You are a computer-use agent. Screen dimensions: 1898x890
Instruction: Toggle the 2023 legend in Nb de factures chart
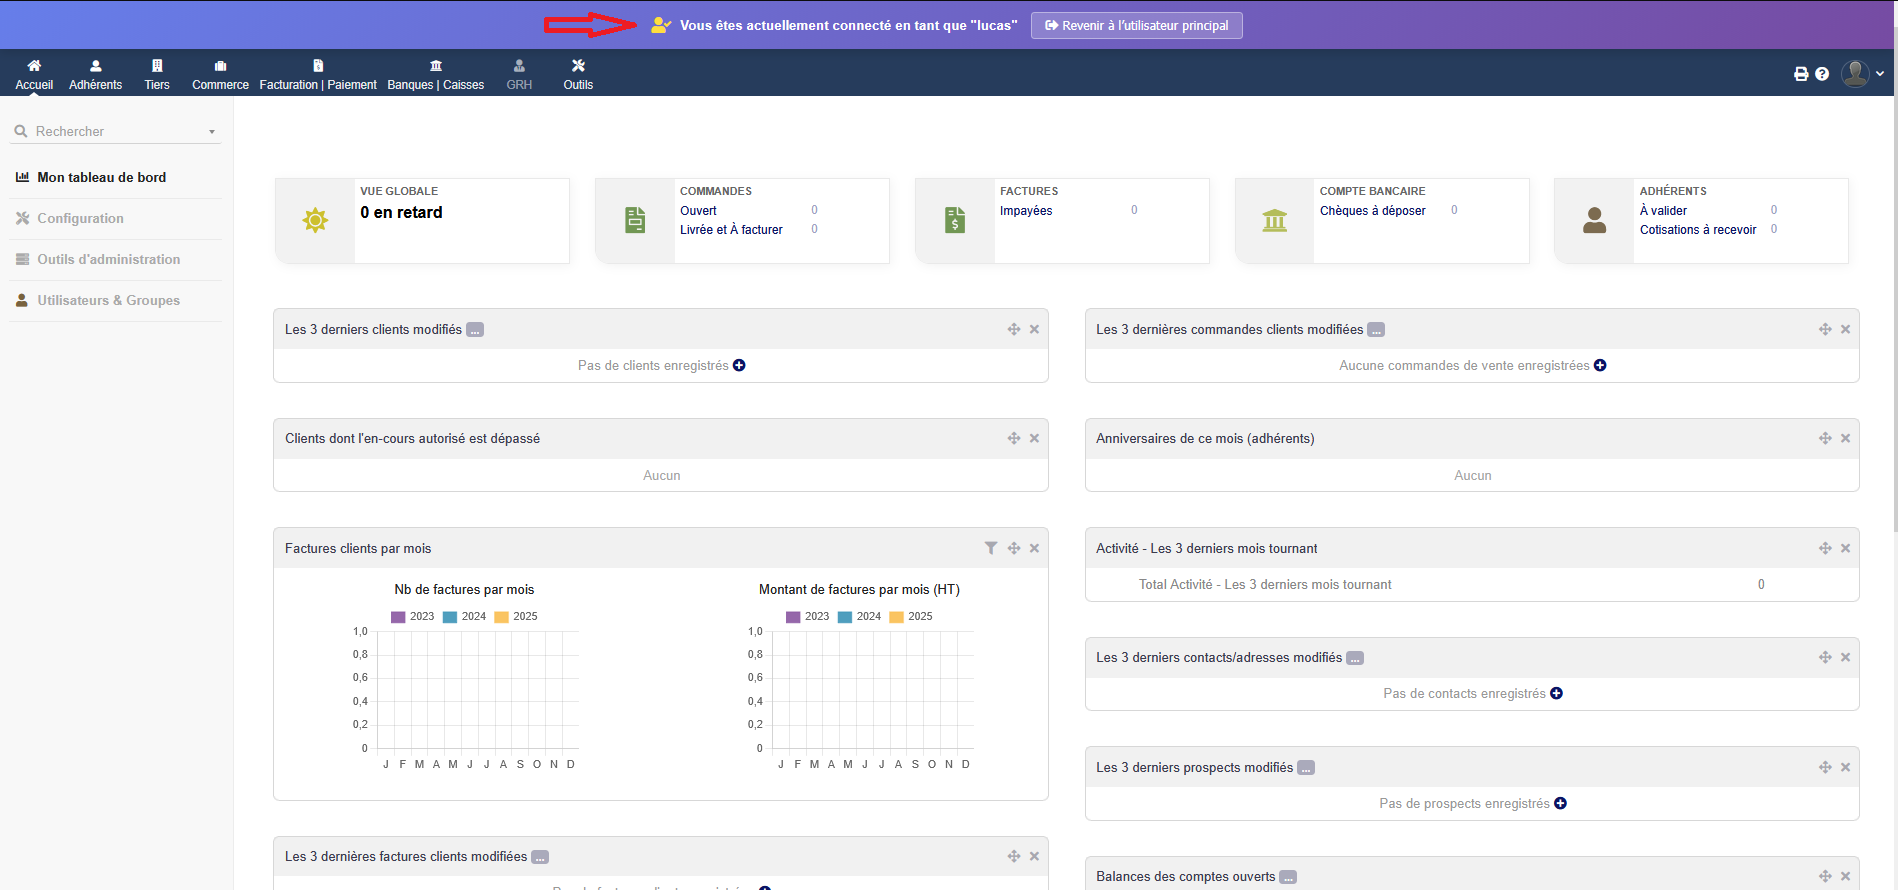[x=412, y=616]
